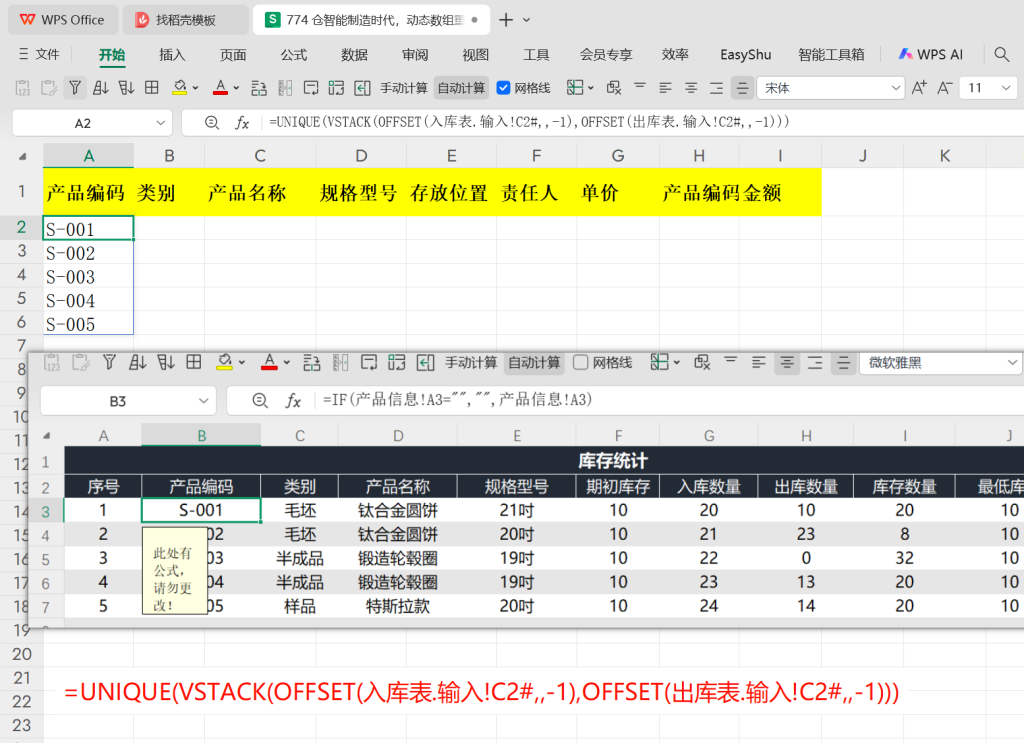Switch to the 智能工具箱 ribbon tab
This screenshot has height=743, width=1024.
tap(831, 55)
